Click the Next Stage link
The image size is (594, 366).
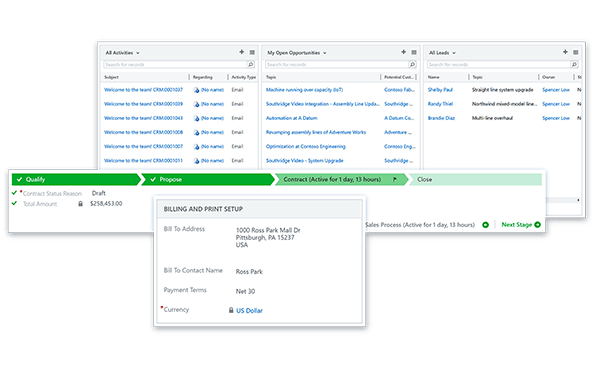click(x=517, y=225)
